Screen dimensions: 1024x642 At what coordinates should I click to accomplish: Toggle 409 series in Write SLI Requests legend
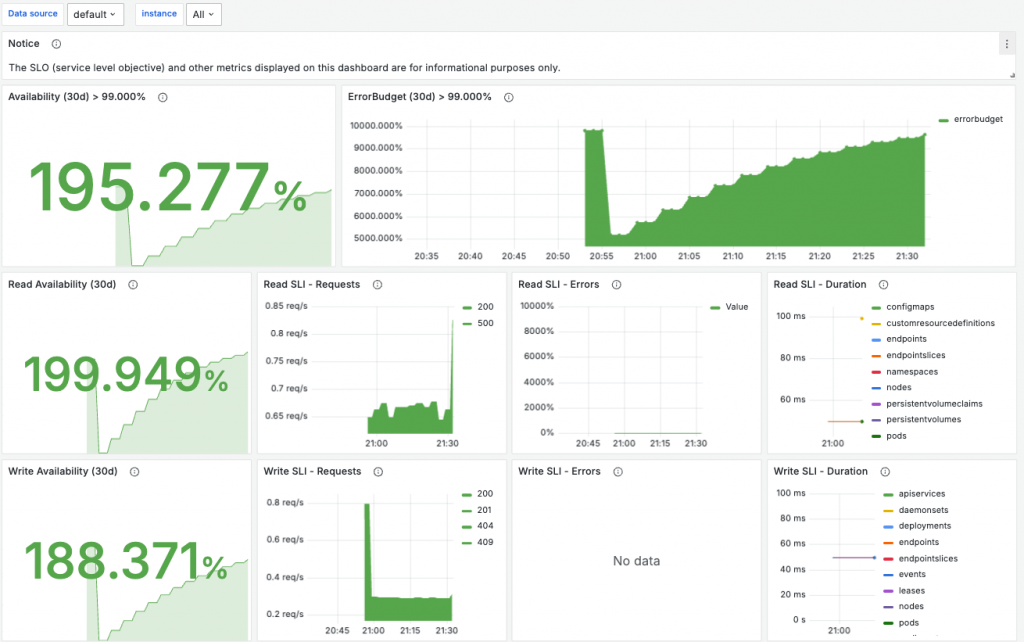point(485,542)
